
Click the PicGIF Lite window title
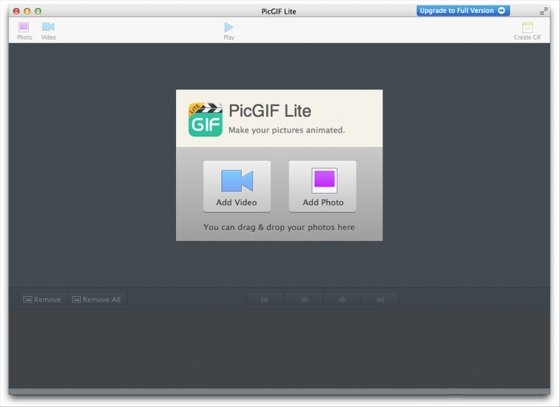pyautogui.click(x=279, y=11)
